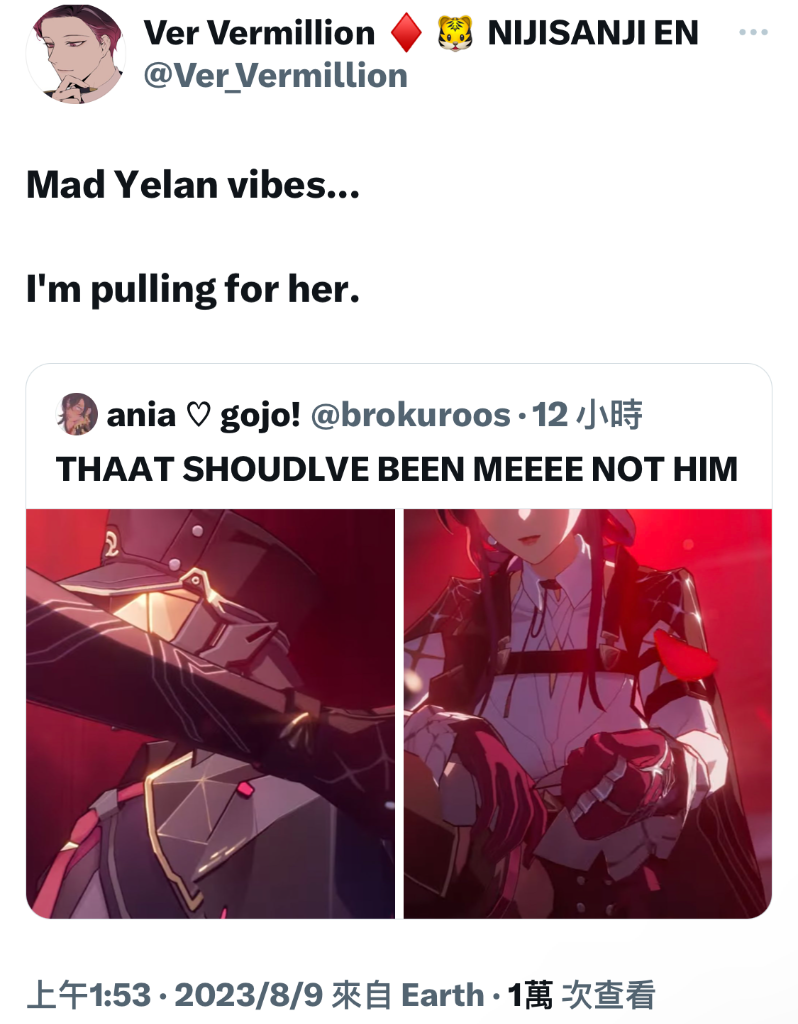Image resolution: width=798 pixels, height=1024 pixels.
Task: Click the 來自 Earth source label
Action: click(407, 995)
